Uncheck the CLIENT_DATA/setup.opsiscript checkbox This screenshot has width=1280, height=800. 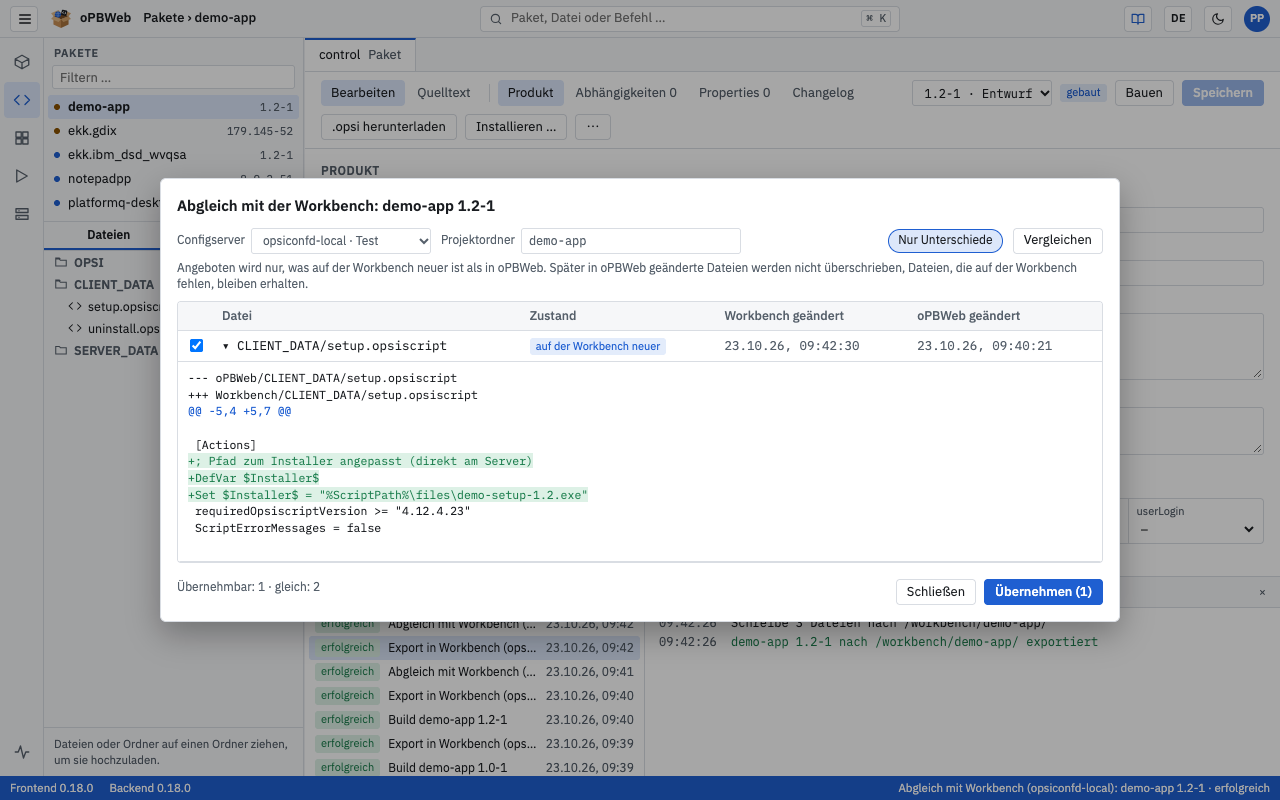[x=197, y=346]
